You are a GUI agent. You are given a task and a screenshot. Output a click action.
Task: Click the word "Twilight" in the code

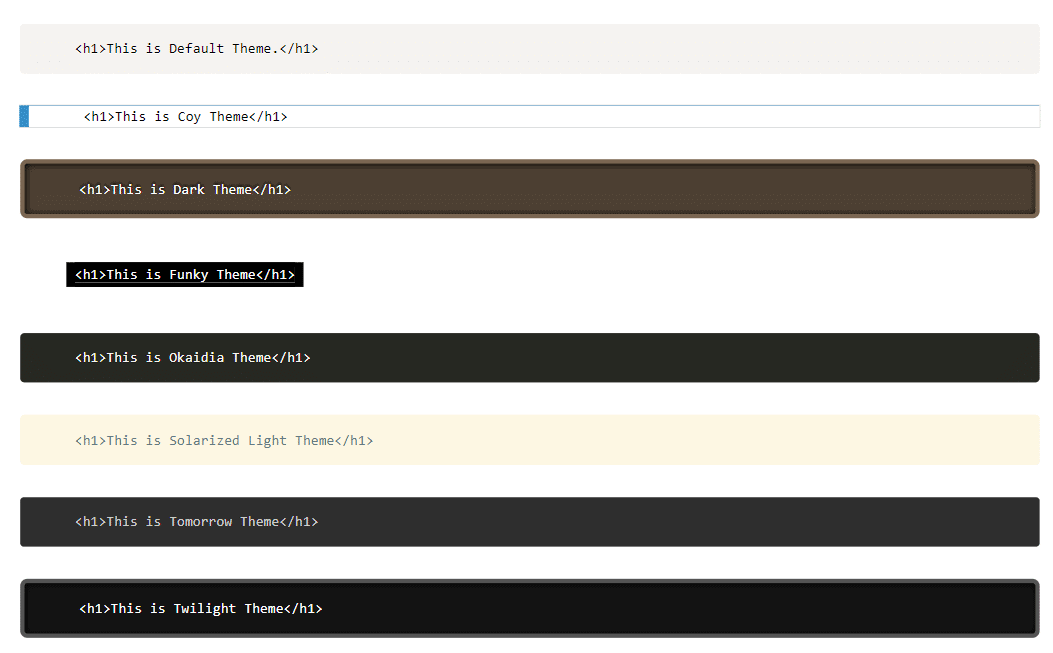pyautogui.click(x=204, y=609)
